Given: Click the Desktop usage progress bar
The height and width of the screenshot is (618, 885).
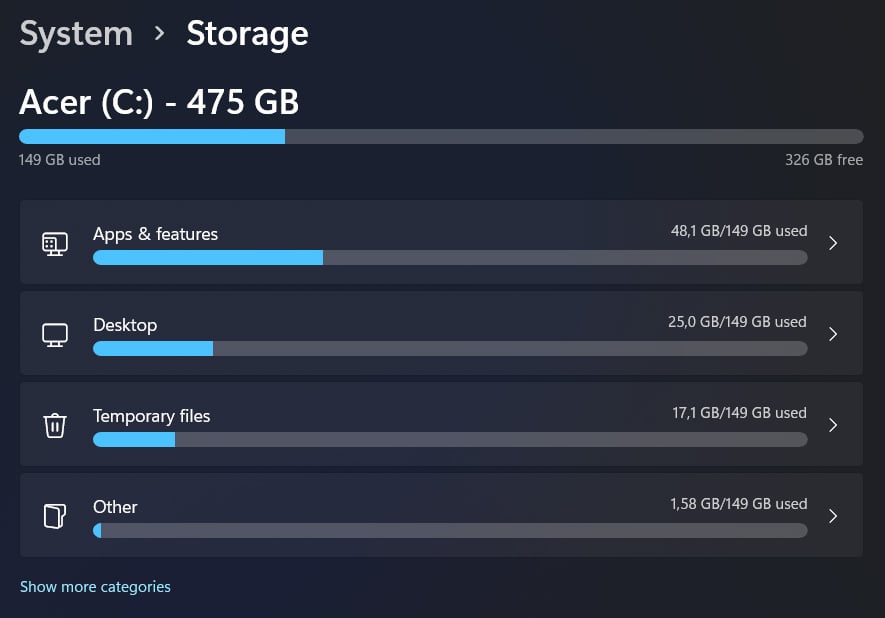Looking at the screenshot, I should coord(450,349).
